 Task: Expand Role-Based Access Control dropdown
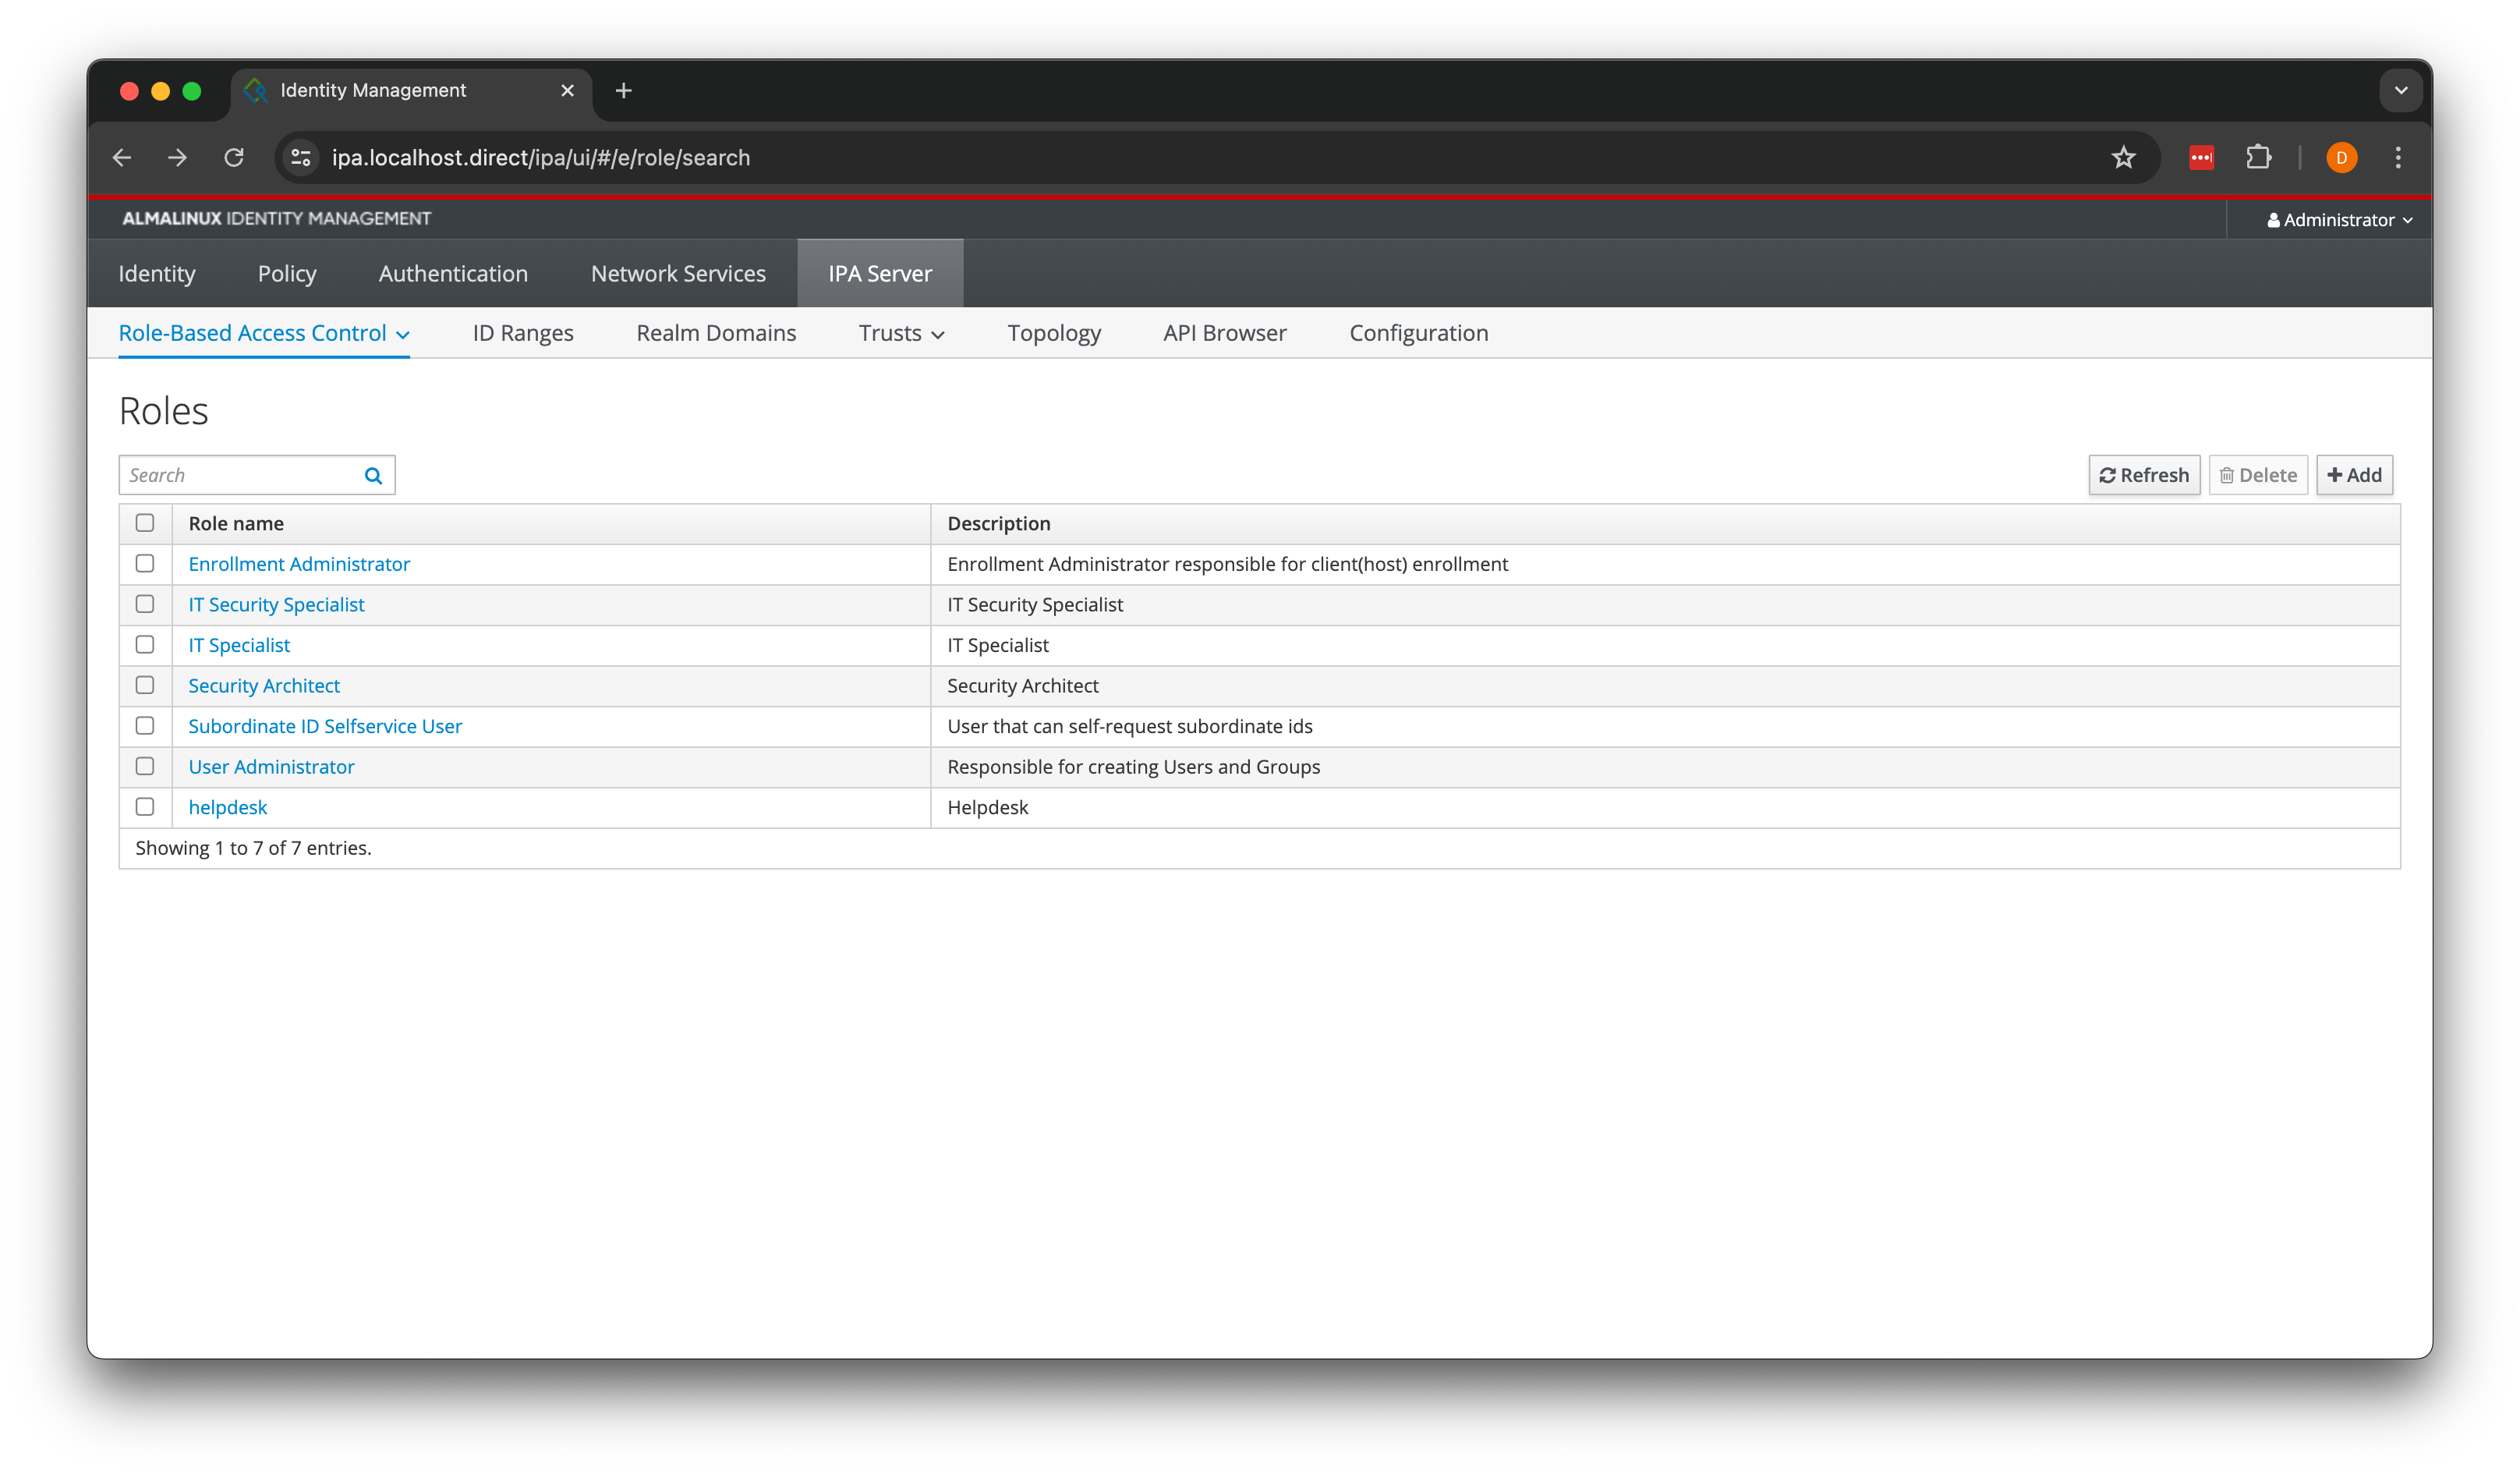click(x=264, y=333)
